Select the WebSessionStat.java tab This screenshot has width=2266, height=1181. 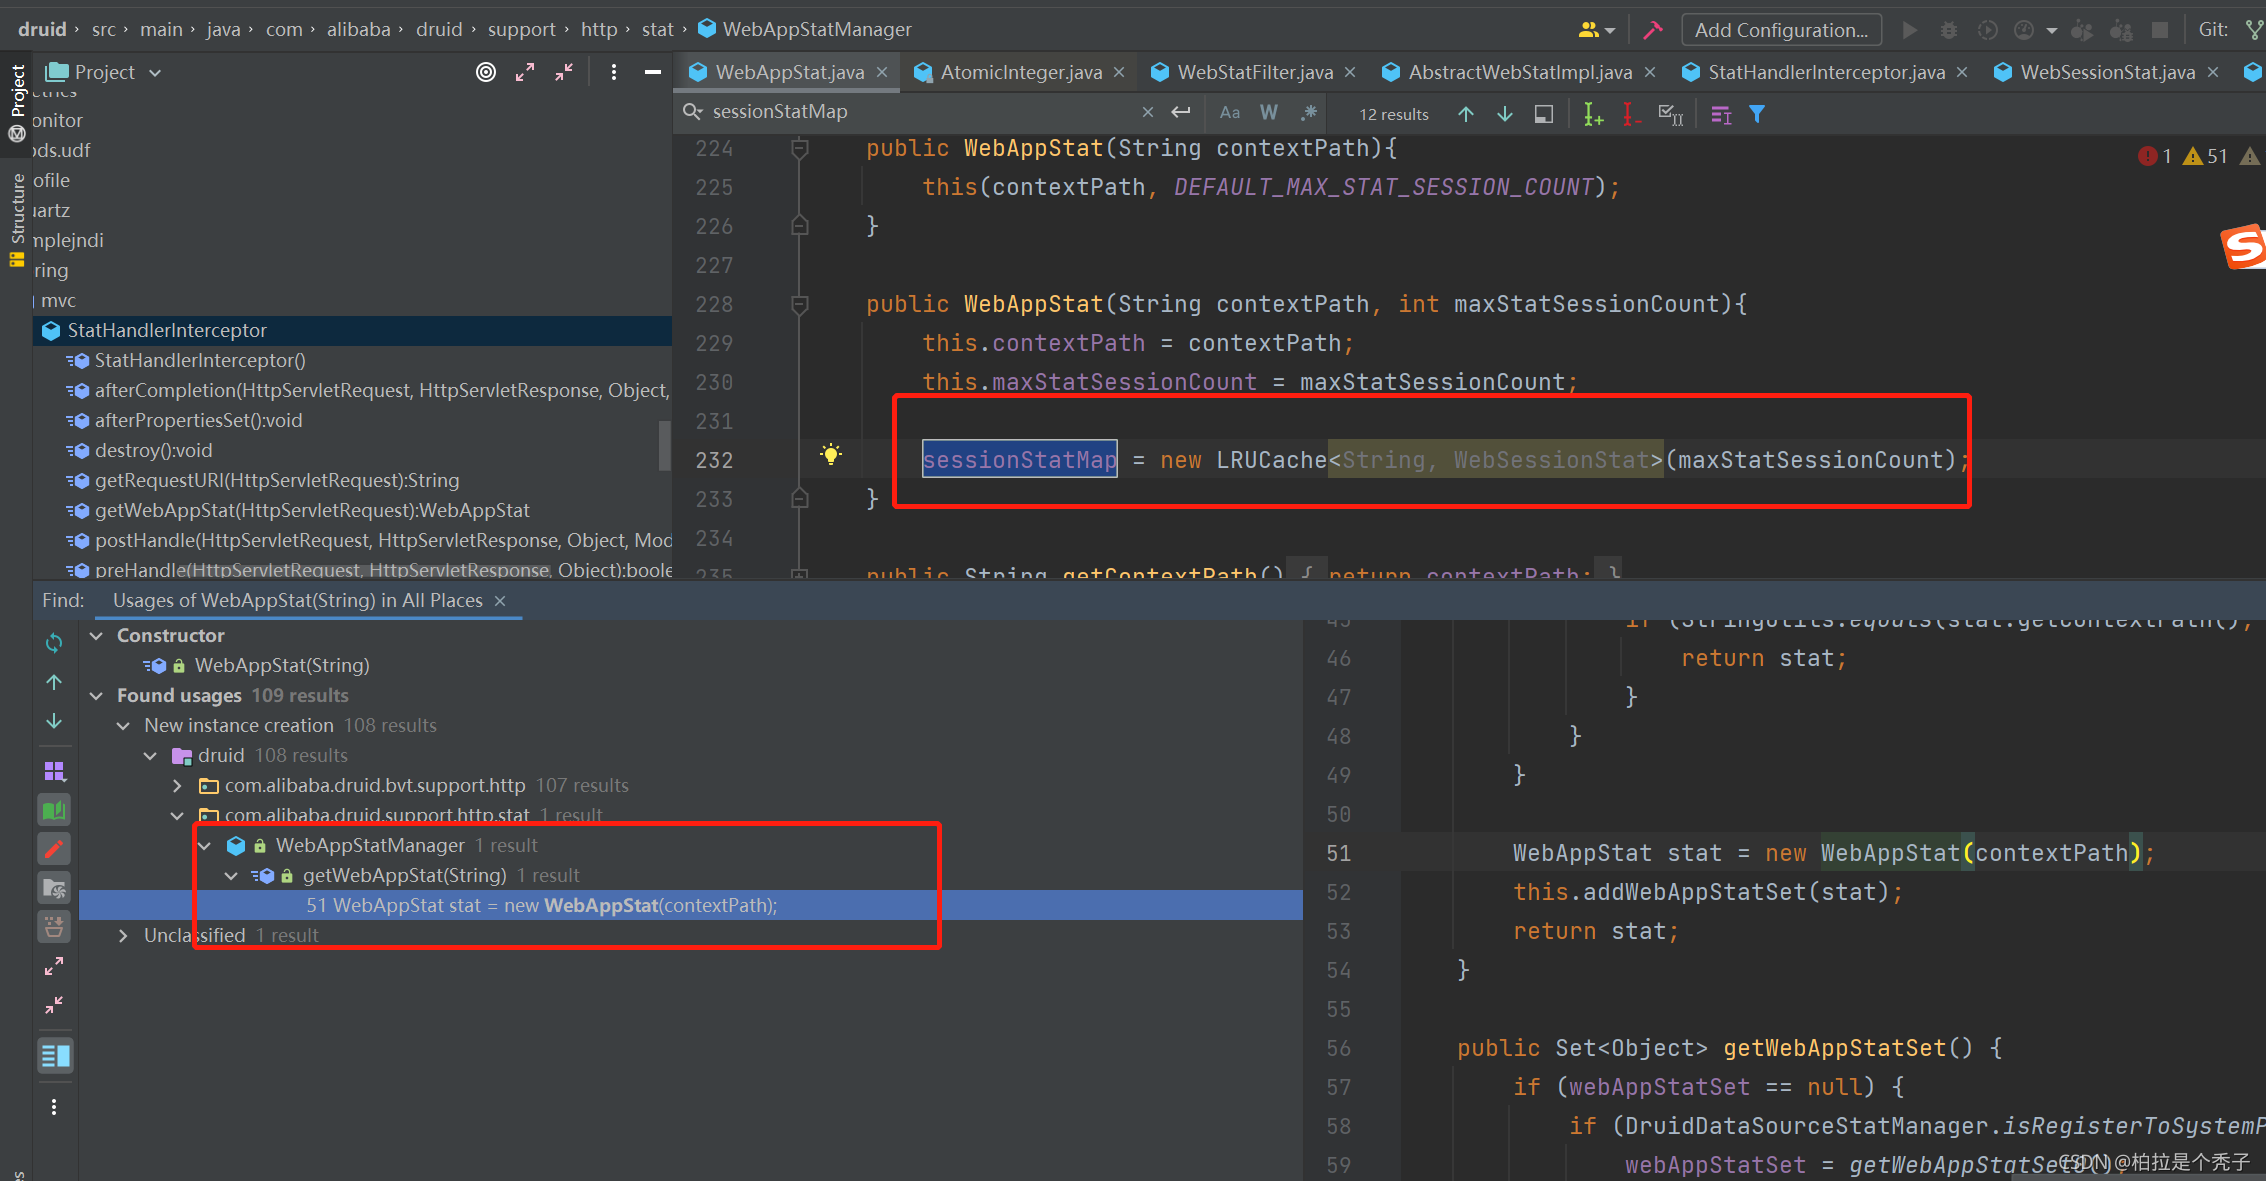click(x=2109, y=72)
